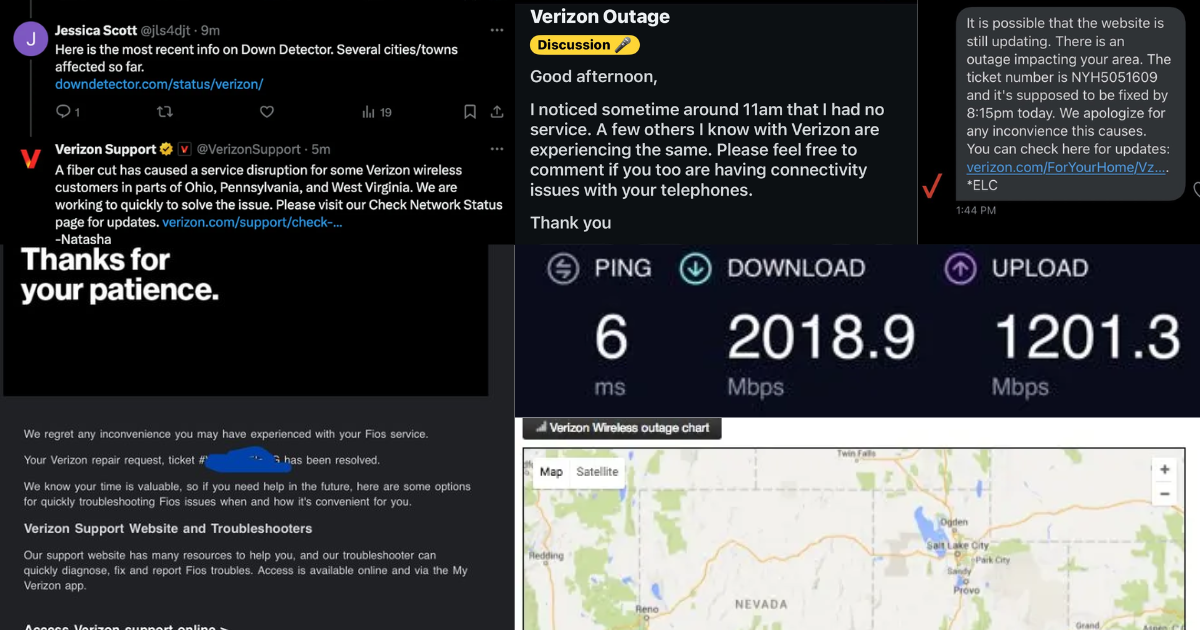Open the Verizon Wireless outage chart tab
This screenshot has width=1200, height=630.
tap(622, 428)
